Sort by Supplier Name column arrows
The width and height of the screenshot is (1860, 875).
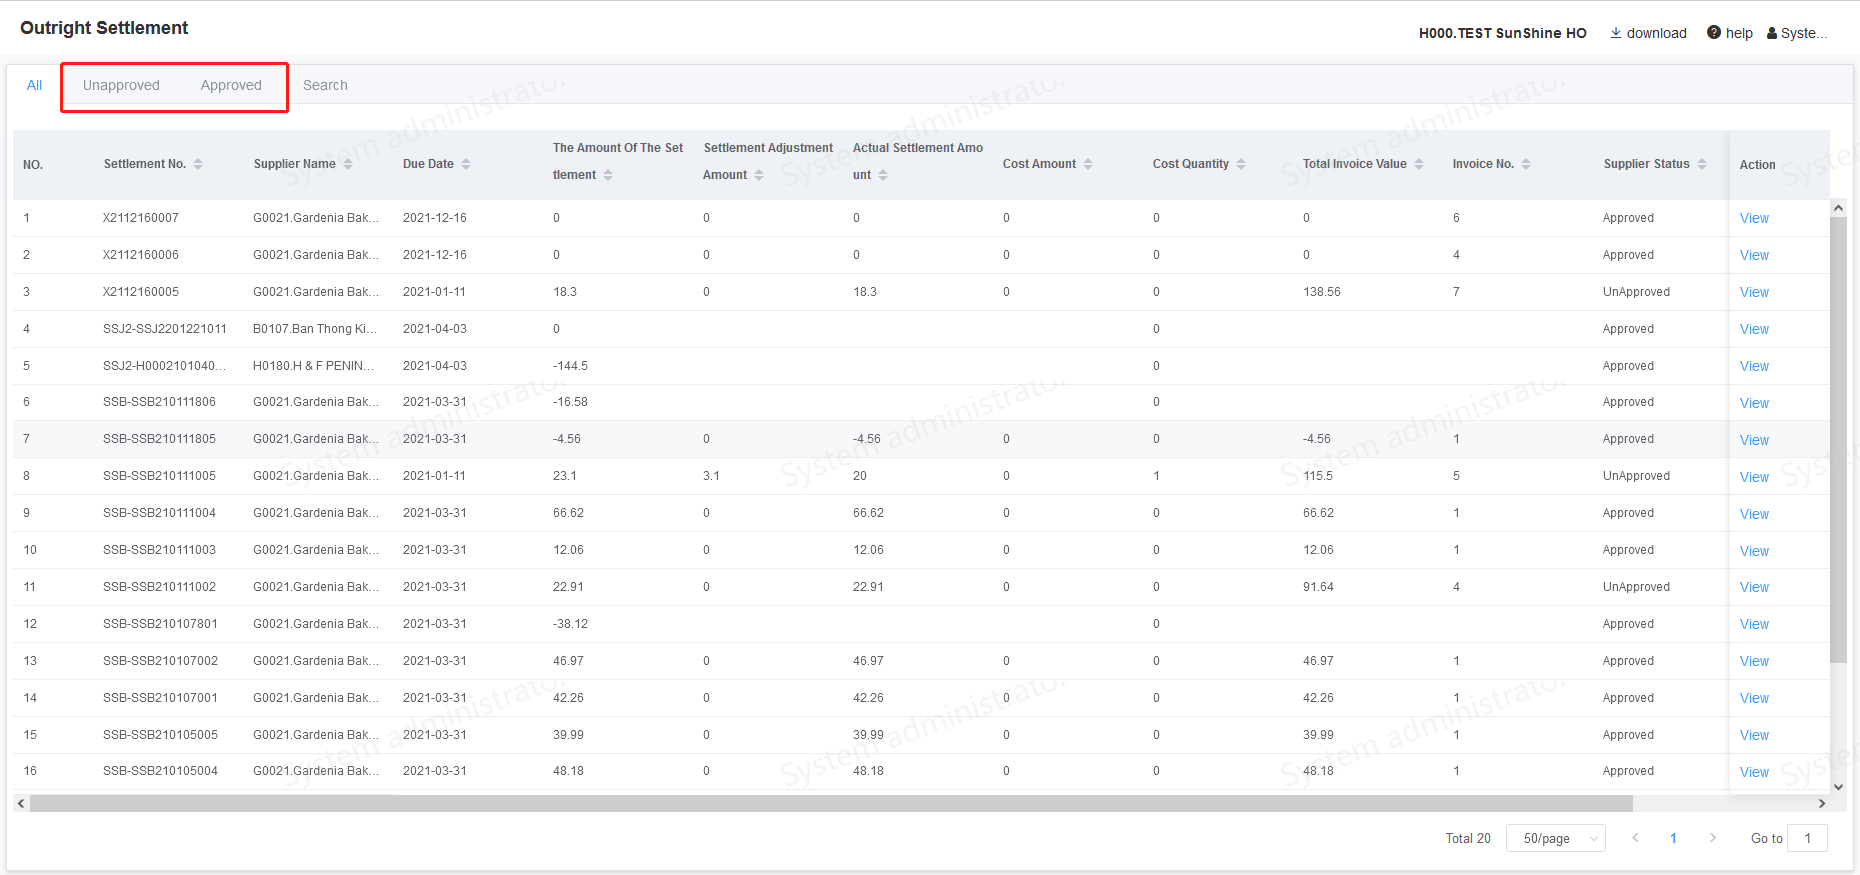coord(348,164)
